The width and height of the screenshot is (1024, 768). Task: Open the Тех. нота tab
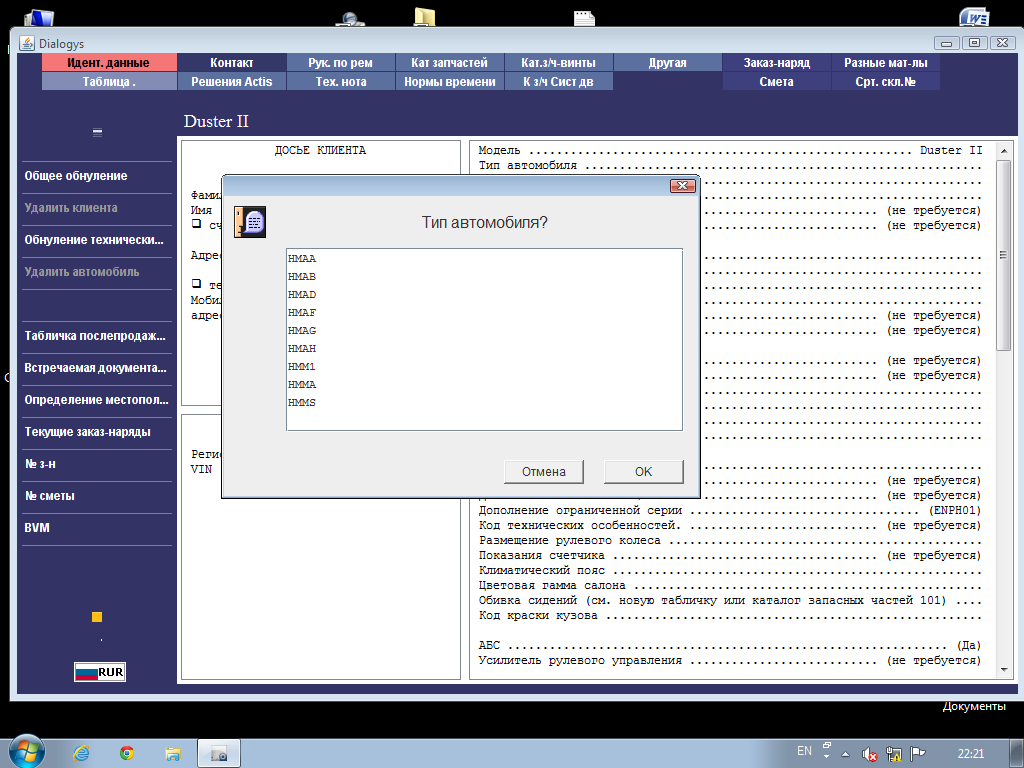tap(341, 82)
